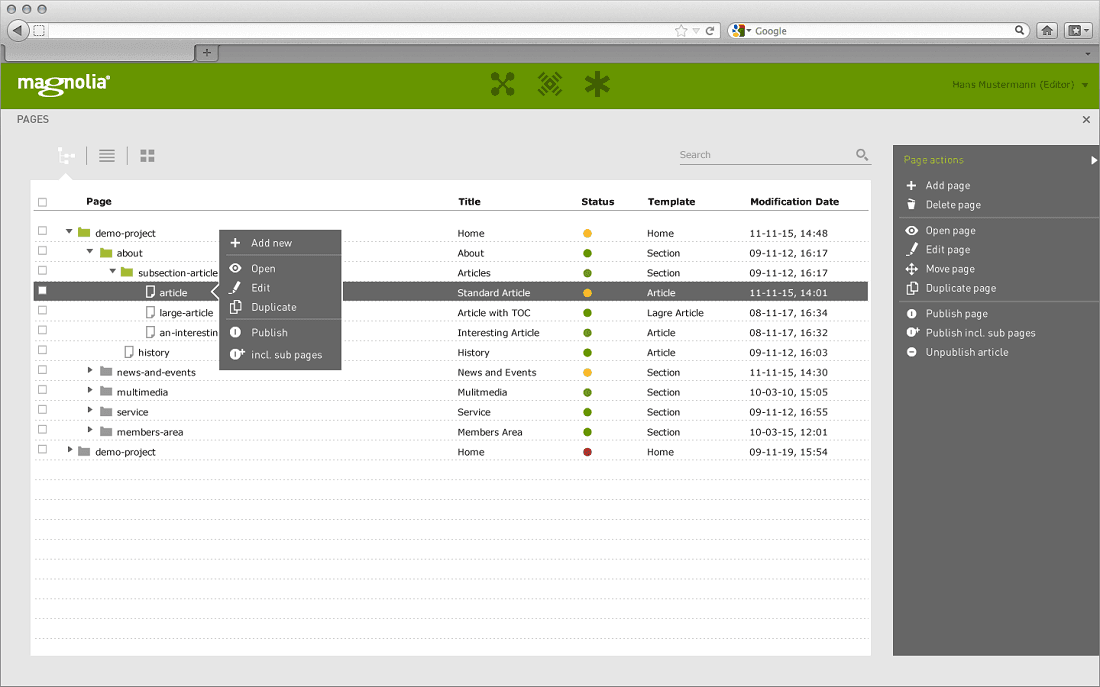Viewport: 1100px width, 687px height.
Task: Switch to flat list view
Action: click(x=106, y=155)
